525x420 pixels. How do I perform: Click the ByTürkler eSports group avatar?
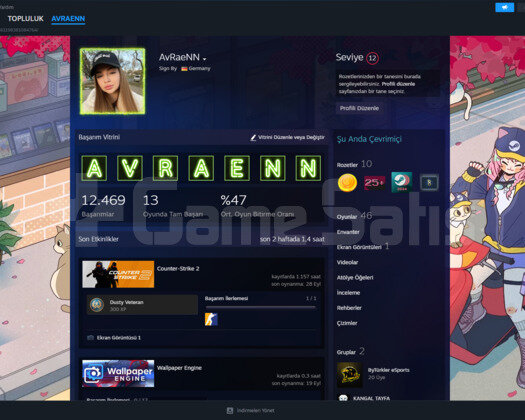349,374
